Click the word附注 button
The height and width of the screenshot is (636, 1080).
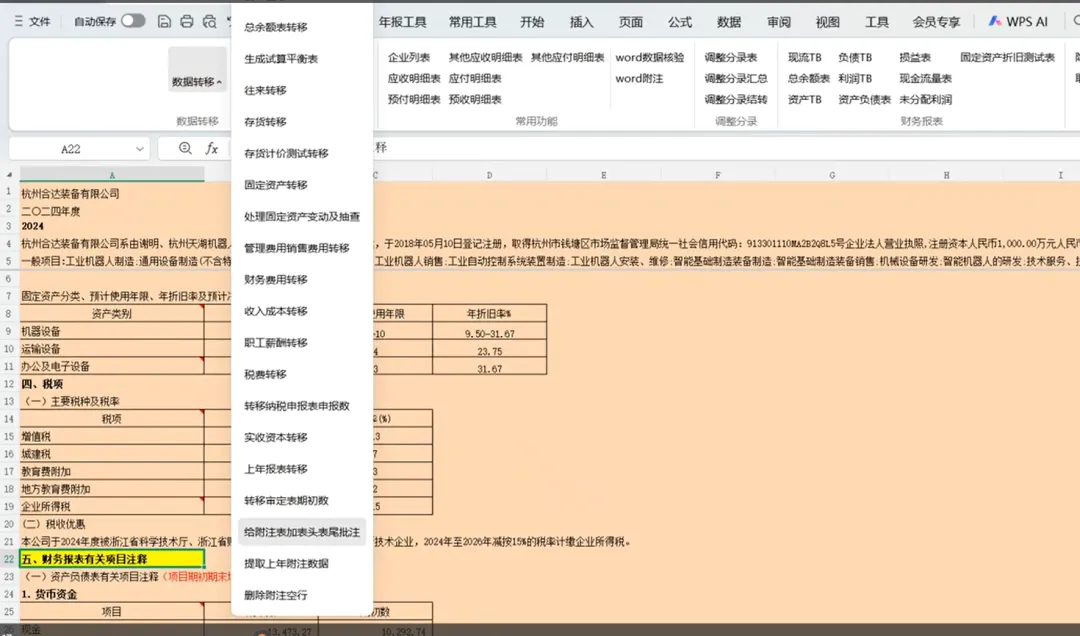click(639, 79)
